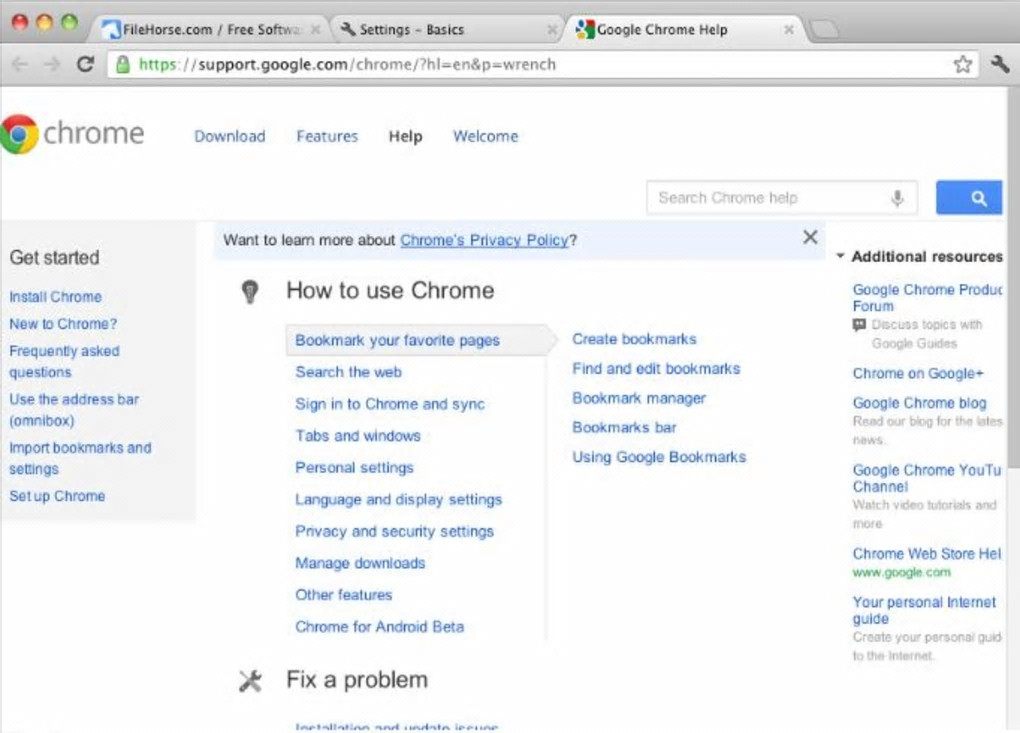Open the wrench menu icon
Image resolution: width=1020 pixels, height=733 pixels.
pos(999,65)
